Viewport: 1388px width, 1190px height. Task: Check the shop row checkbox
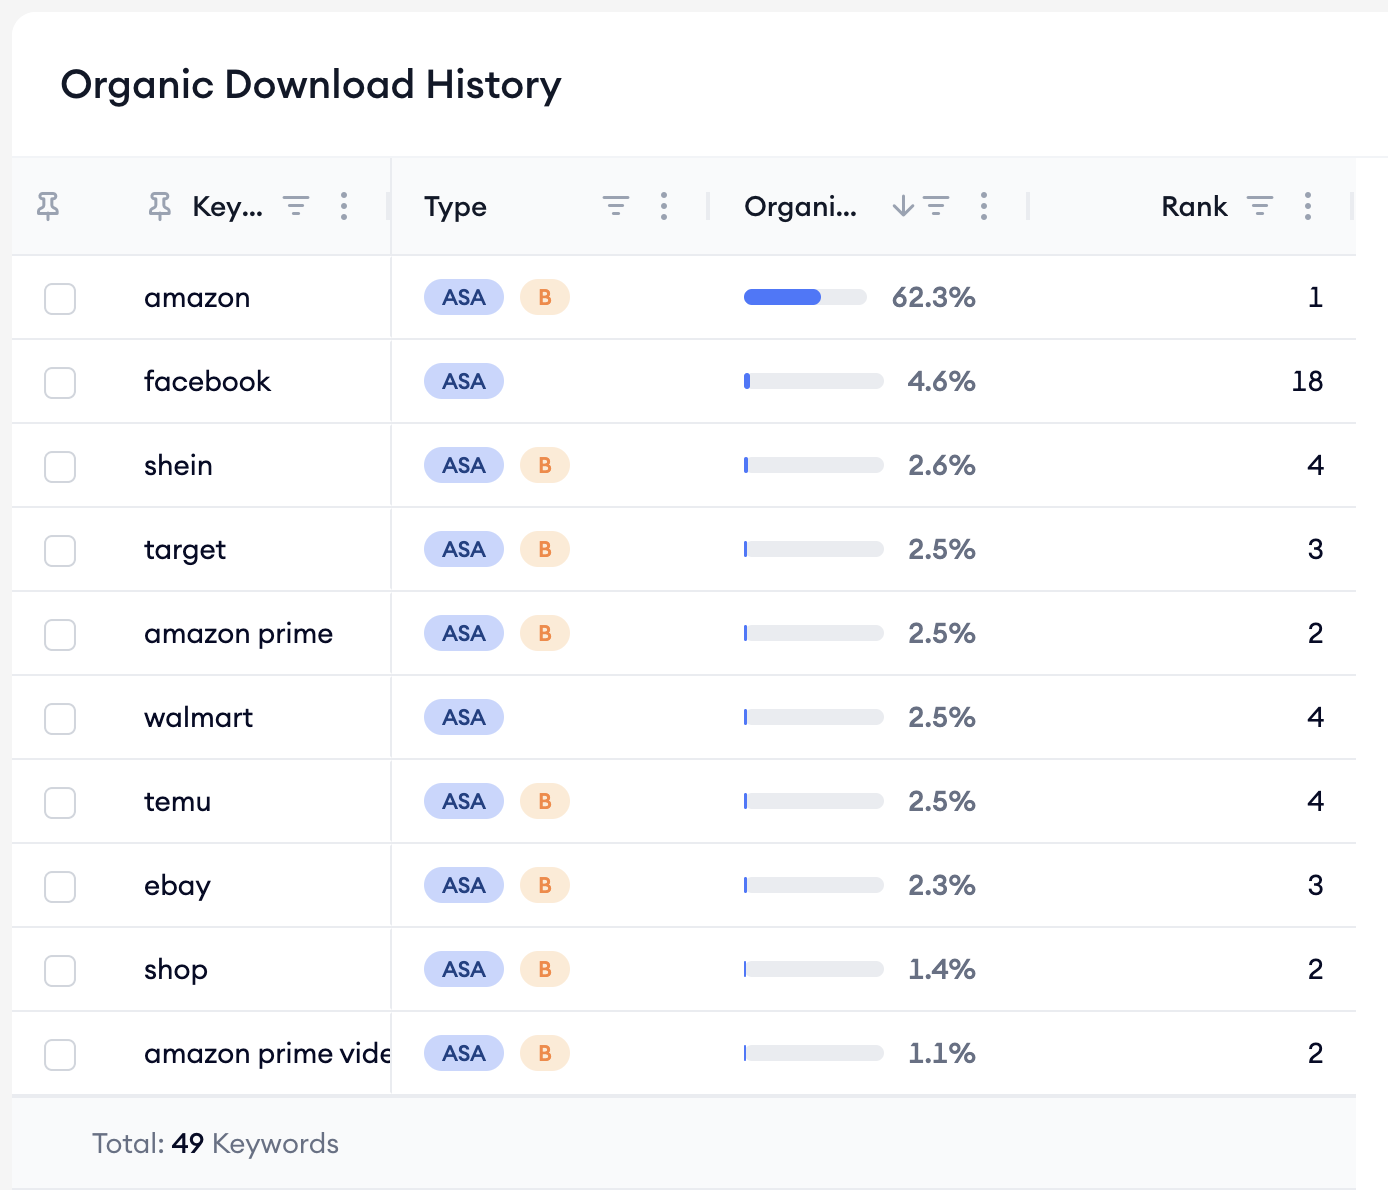click(x=60, y=970)
